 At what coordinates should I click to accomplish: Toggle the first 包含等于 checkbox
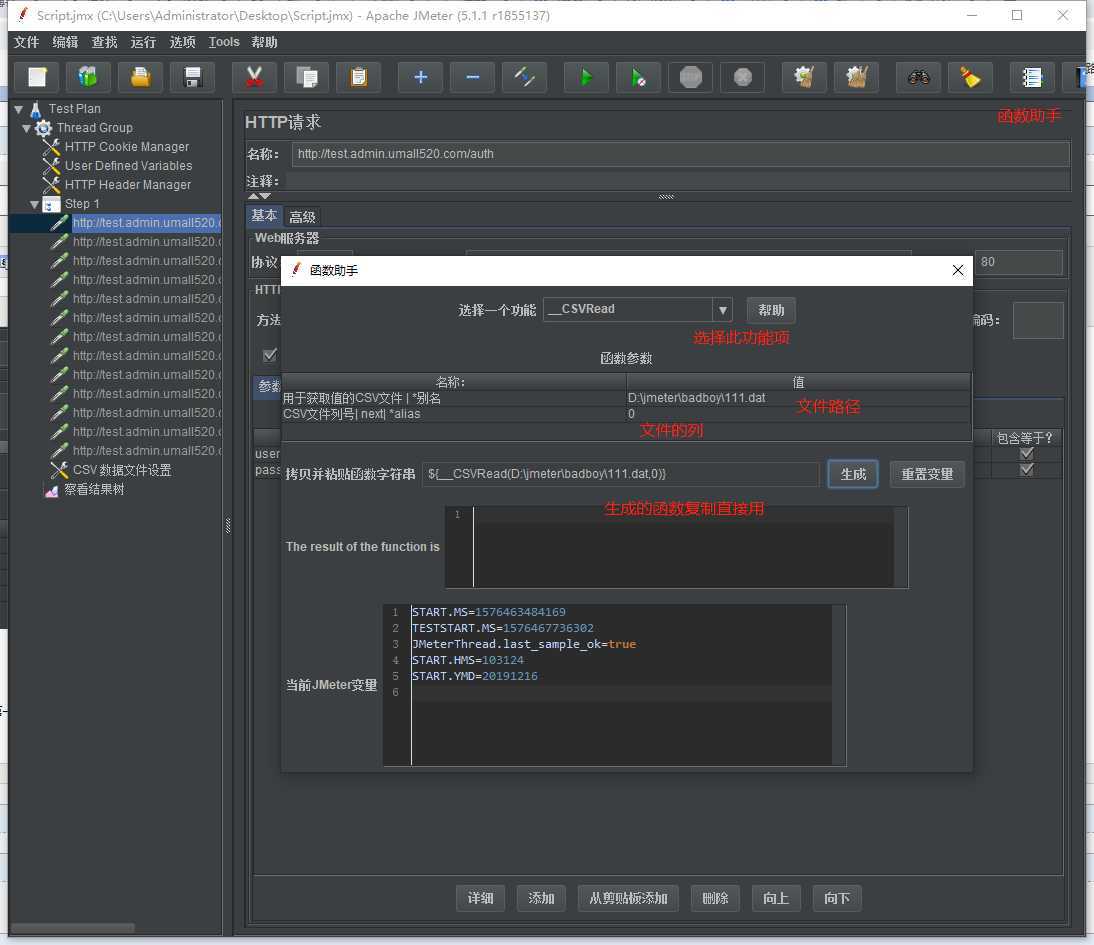[x=1026, y=454]
